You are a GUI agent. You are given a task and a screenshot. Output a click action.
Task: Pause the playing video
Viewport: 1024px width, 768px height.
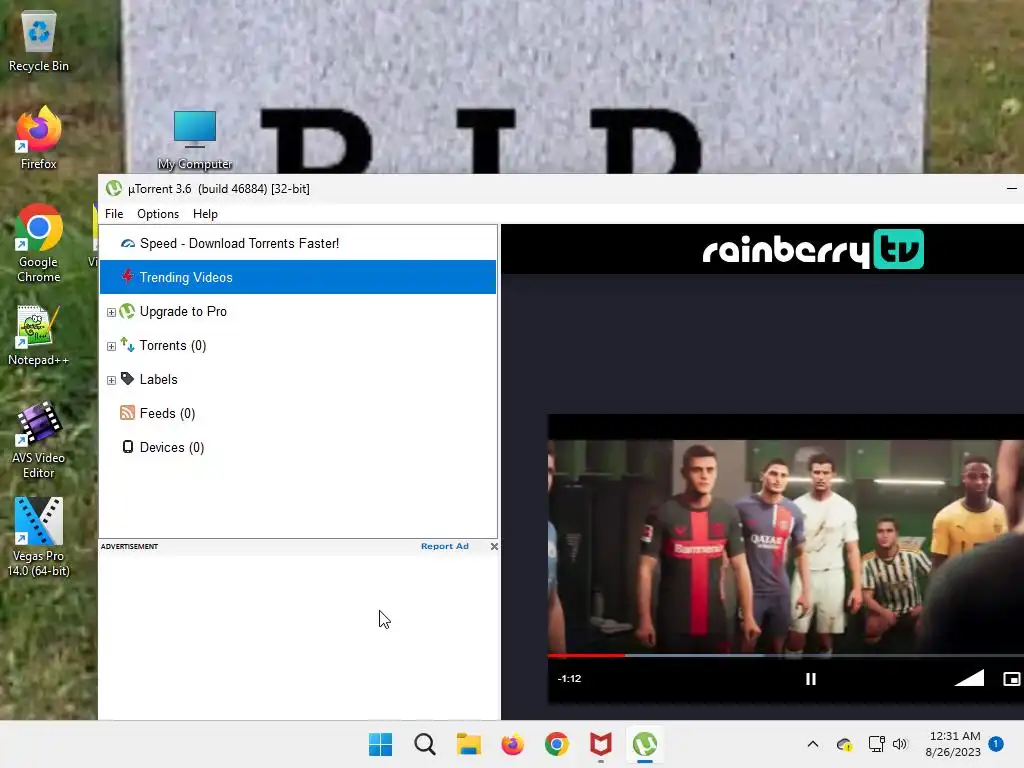tap(810, 679)
